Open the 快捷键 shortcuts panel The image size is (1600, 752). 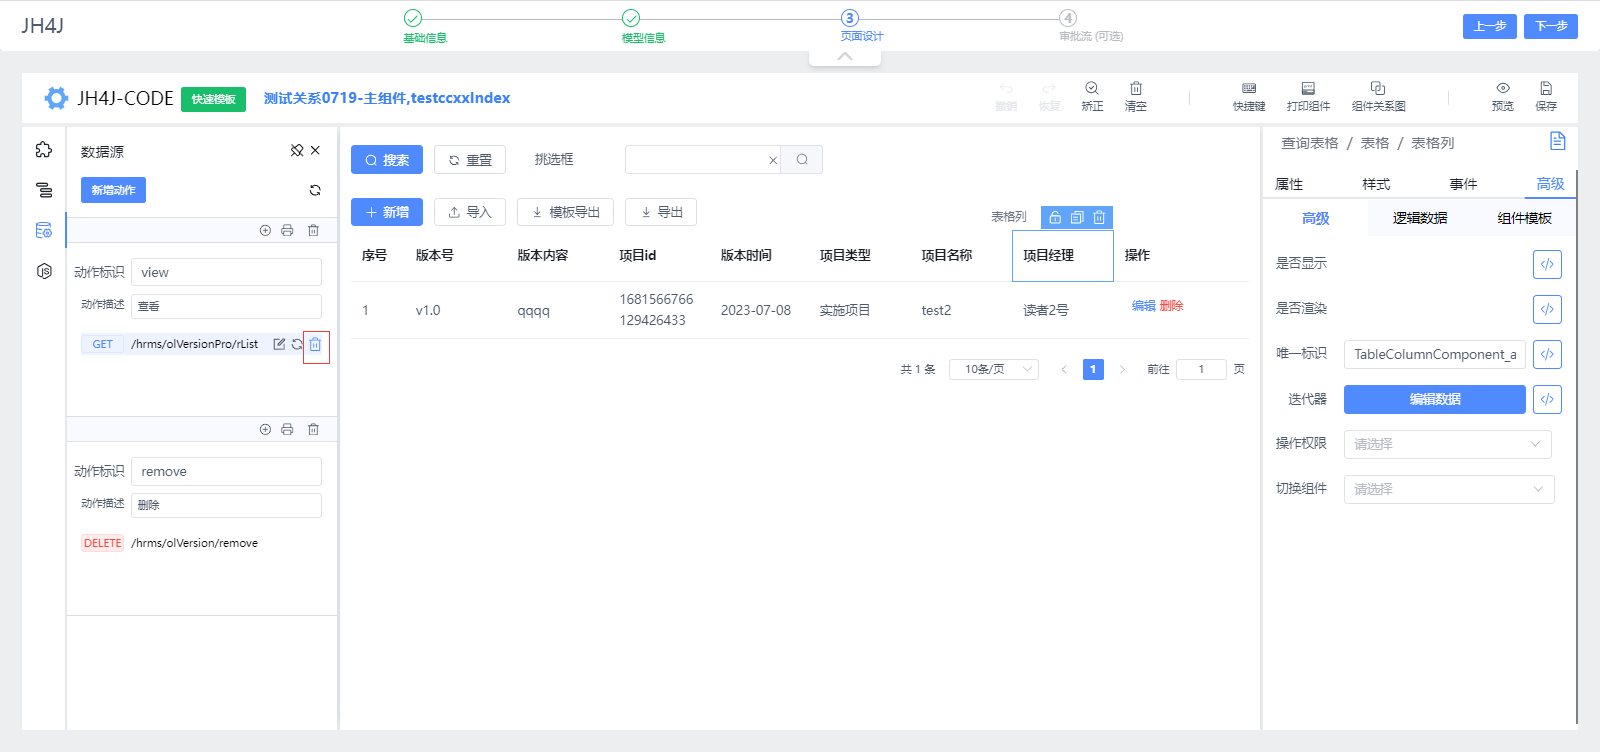pos(1249,96)
